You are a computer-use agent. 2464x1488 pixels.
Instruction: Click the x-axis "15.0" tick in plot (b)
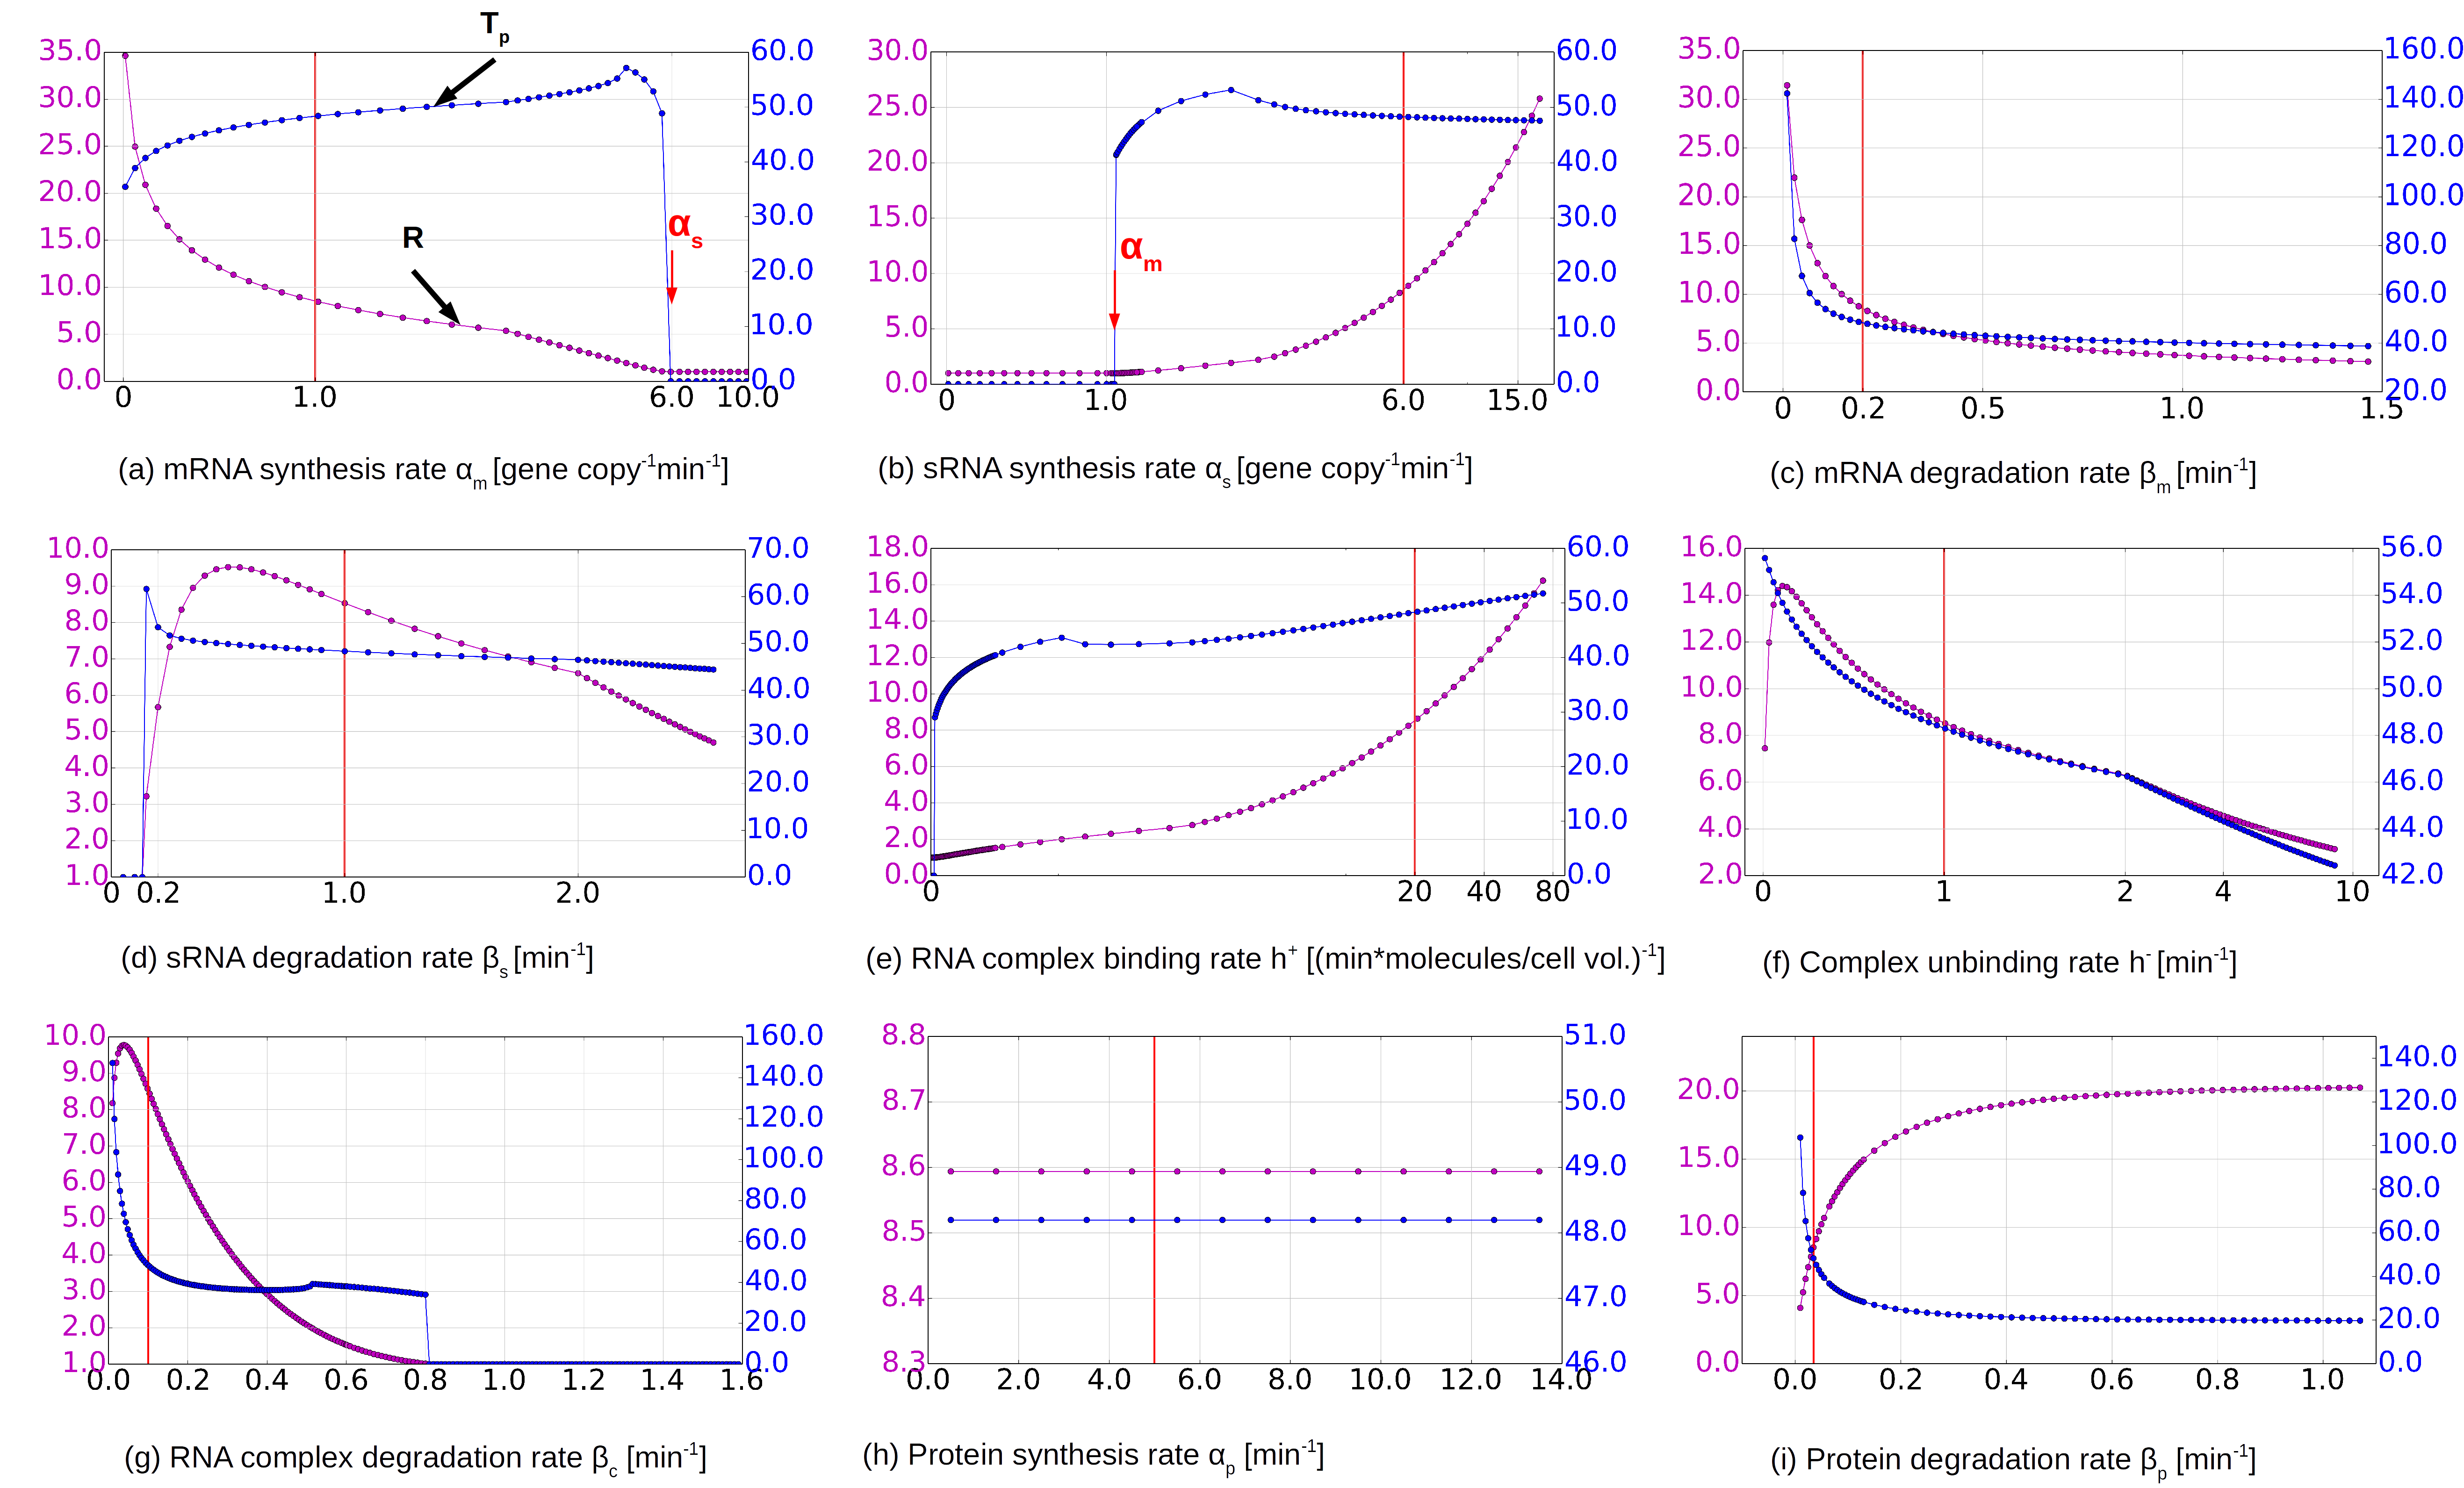click(1517, 400)
